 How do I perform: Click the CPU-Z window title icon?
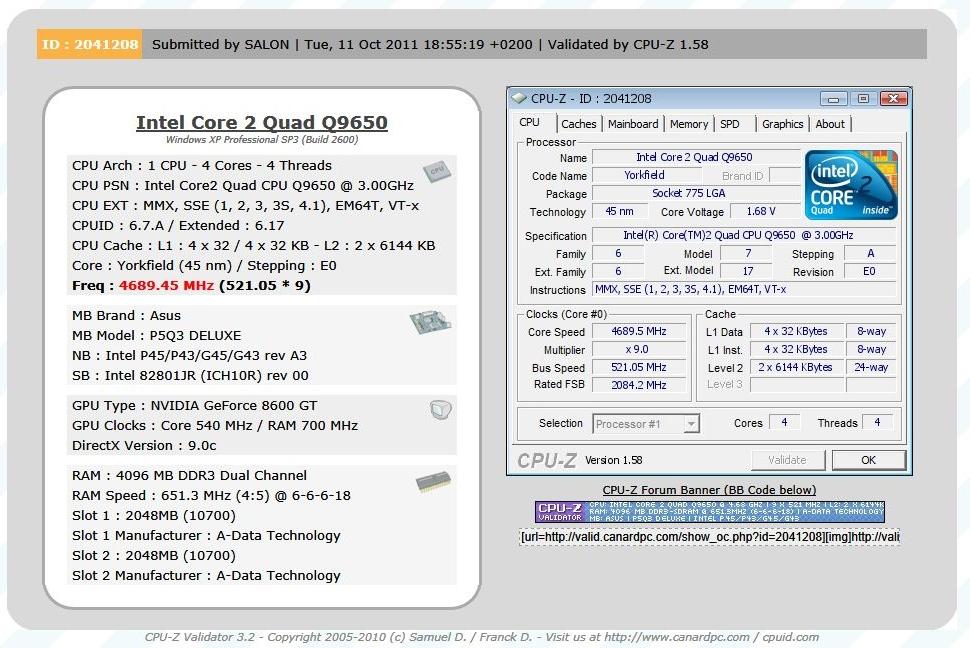(x=519, y=98)
